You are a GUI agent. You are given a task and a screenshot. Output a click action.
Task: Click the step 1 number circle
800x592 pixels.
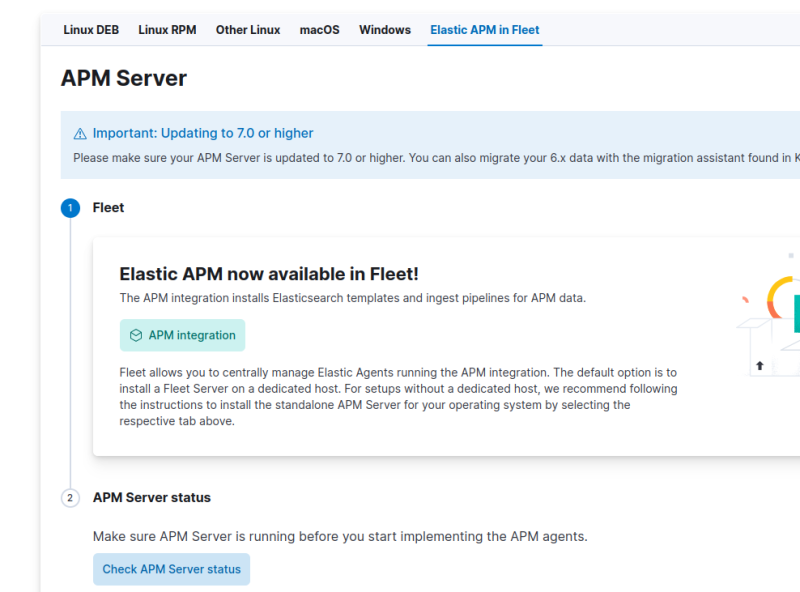(x=70, y=208)
